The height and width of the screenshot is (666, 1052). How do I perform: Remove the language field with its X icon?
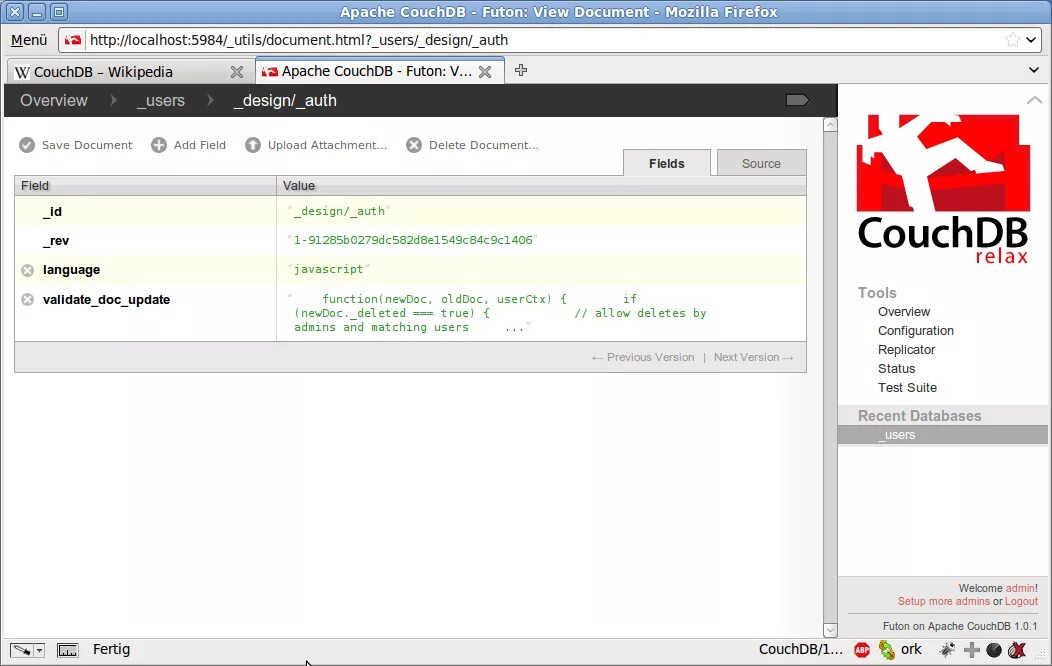(x=28, y=270)
